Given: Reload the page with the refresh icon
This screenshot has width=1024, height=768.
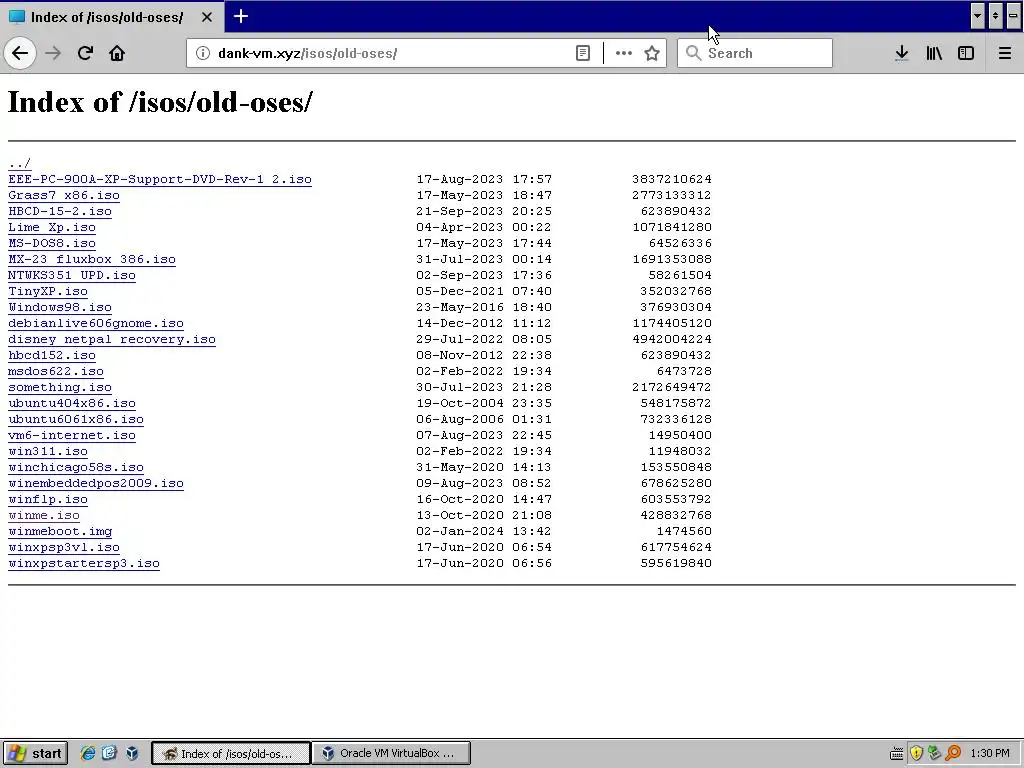Looking at the screenshot, I should (85, 53).
